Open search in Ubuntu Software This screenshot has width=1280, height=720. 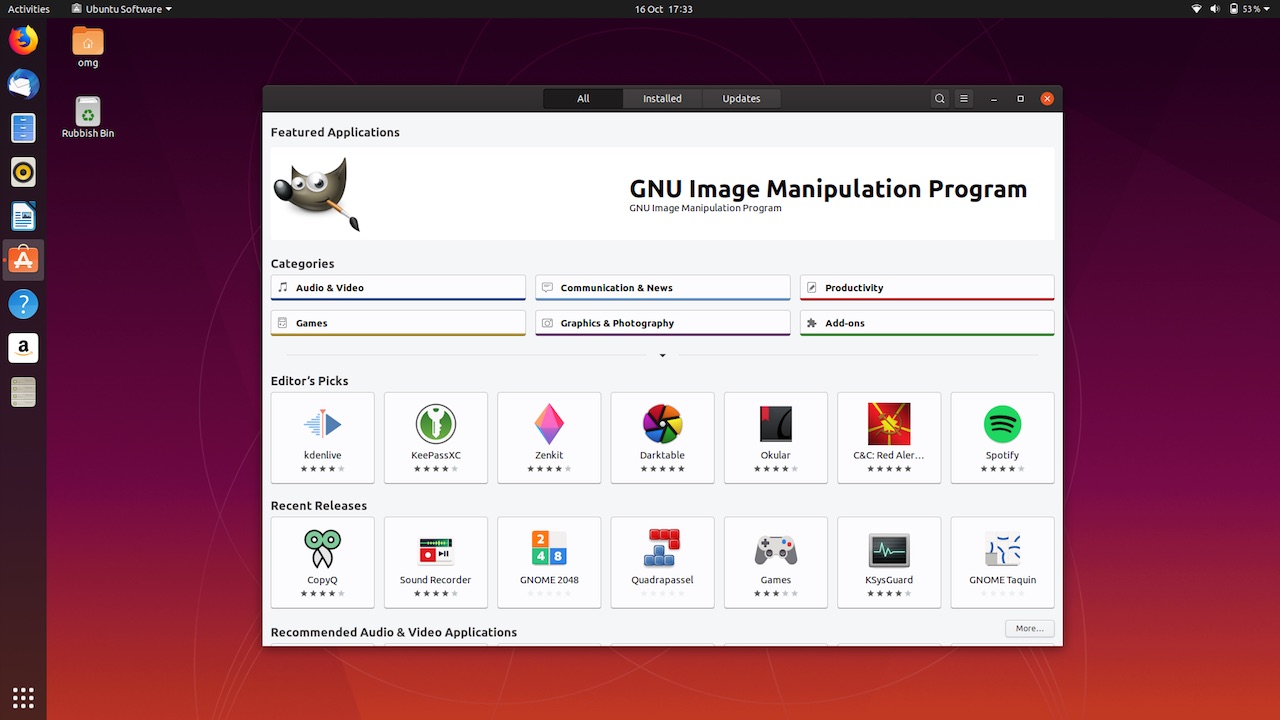pos(939,98)
